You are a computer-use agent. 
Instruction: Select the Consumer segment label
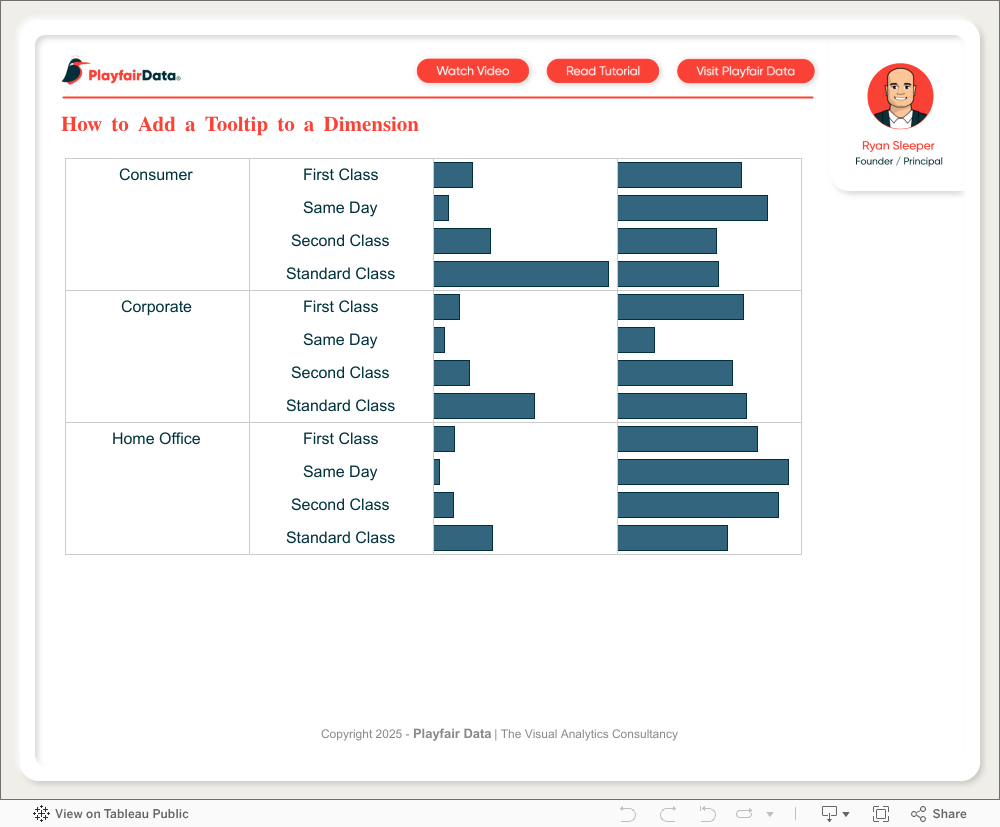156,175
